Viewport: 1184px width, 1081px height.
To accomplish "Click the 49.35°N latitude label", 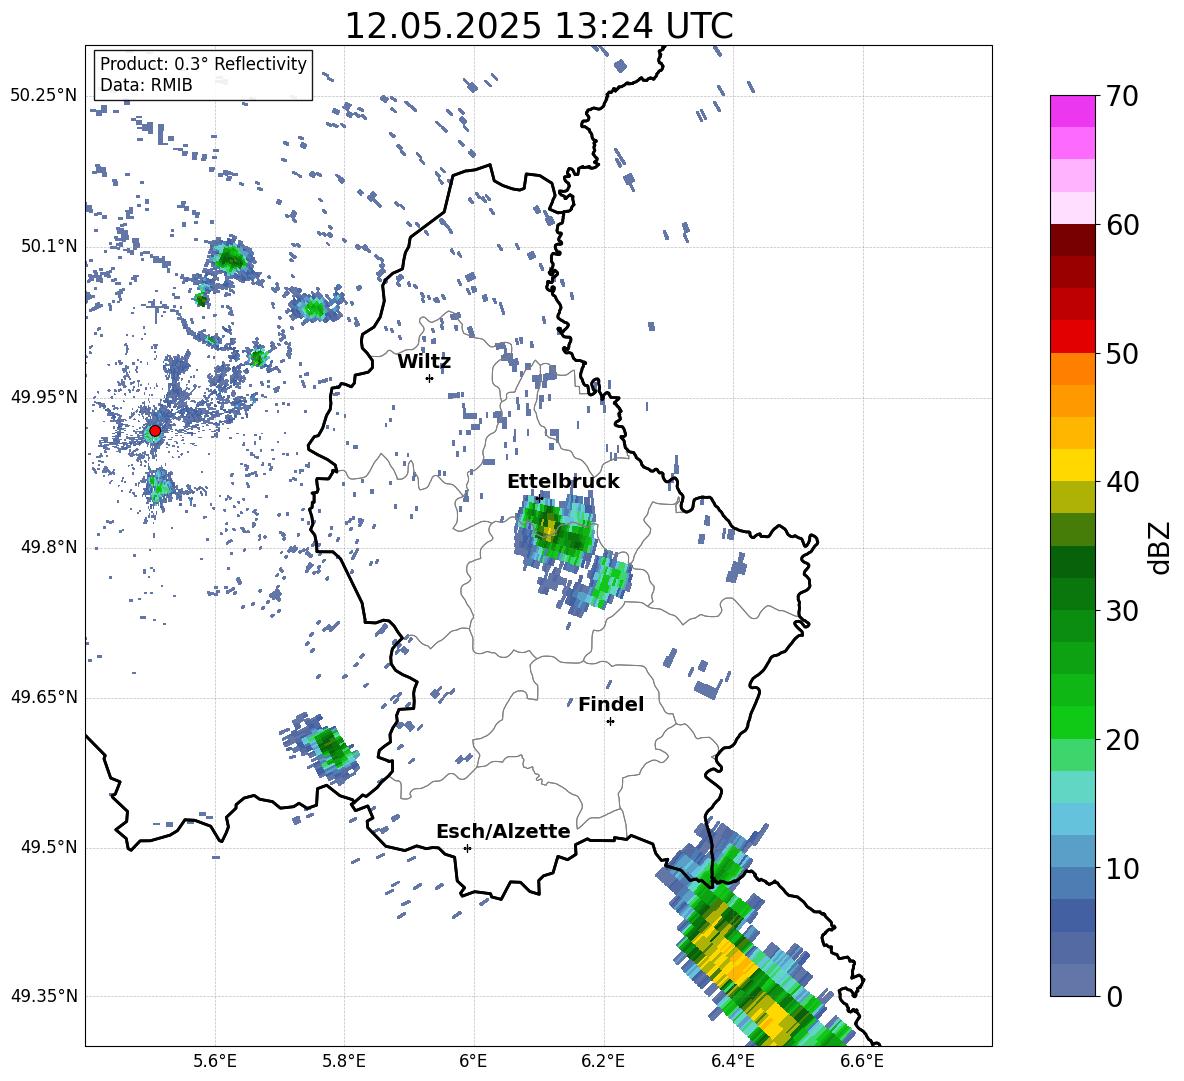I will tap(44, 996).
